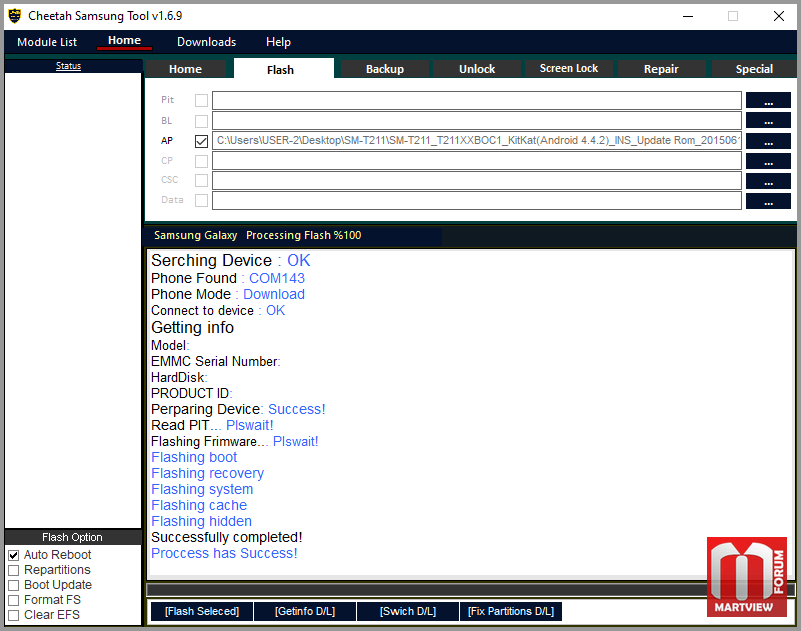Switch to the Repair tab
The image size is (801, 631).
(x=661, y=69)
